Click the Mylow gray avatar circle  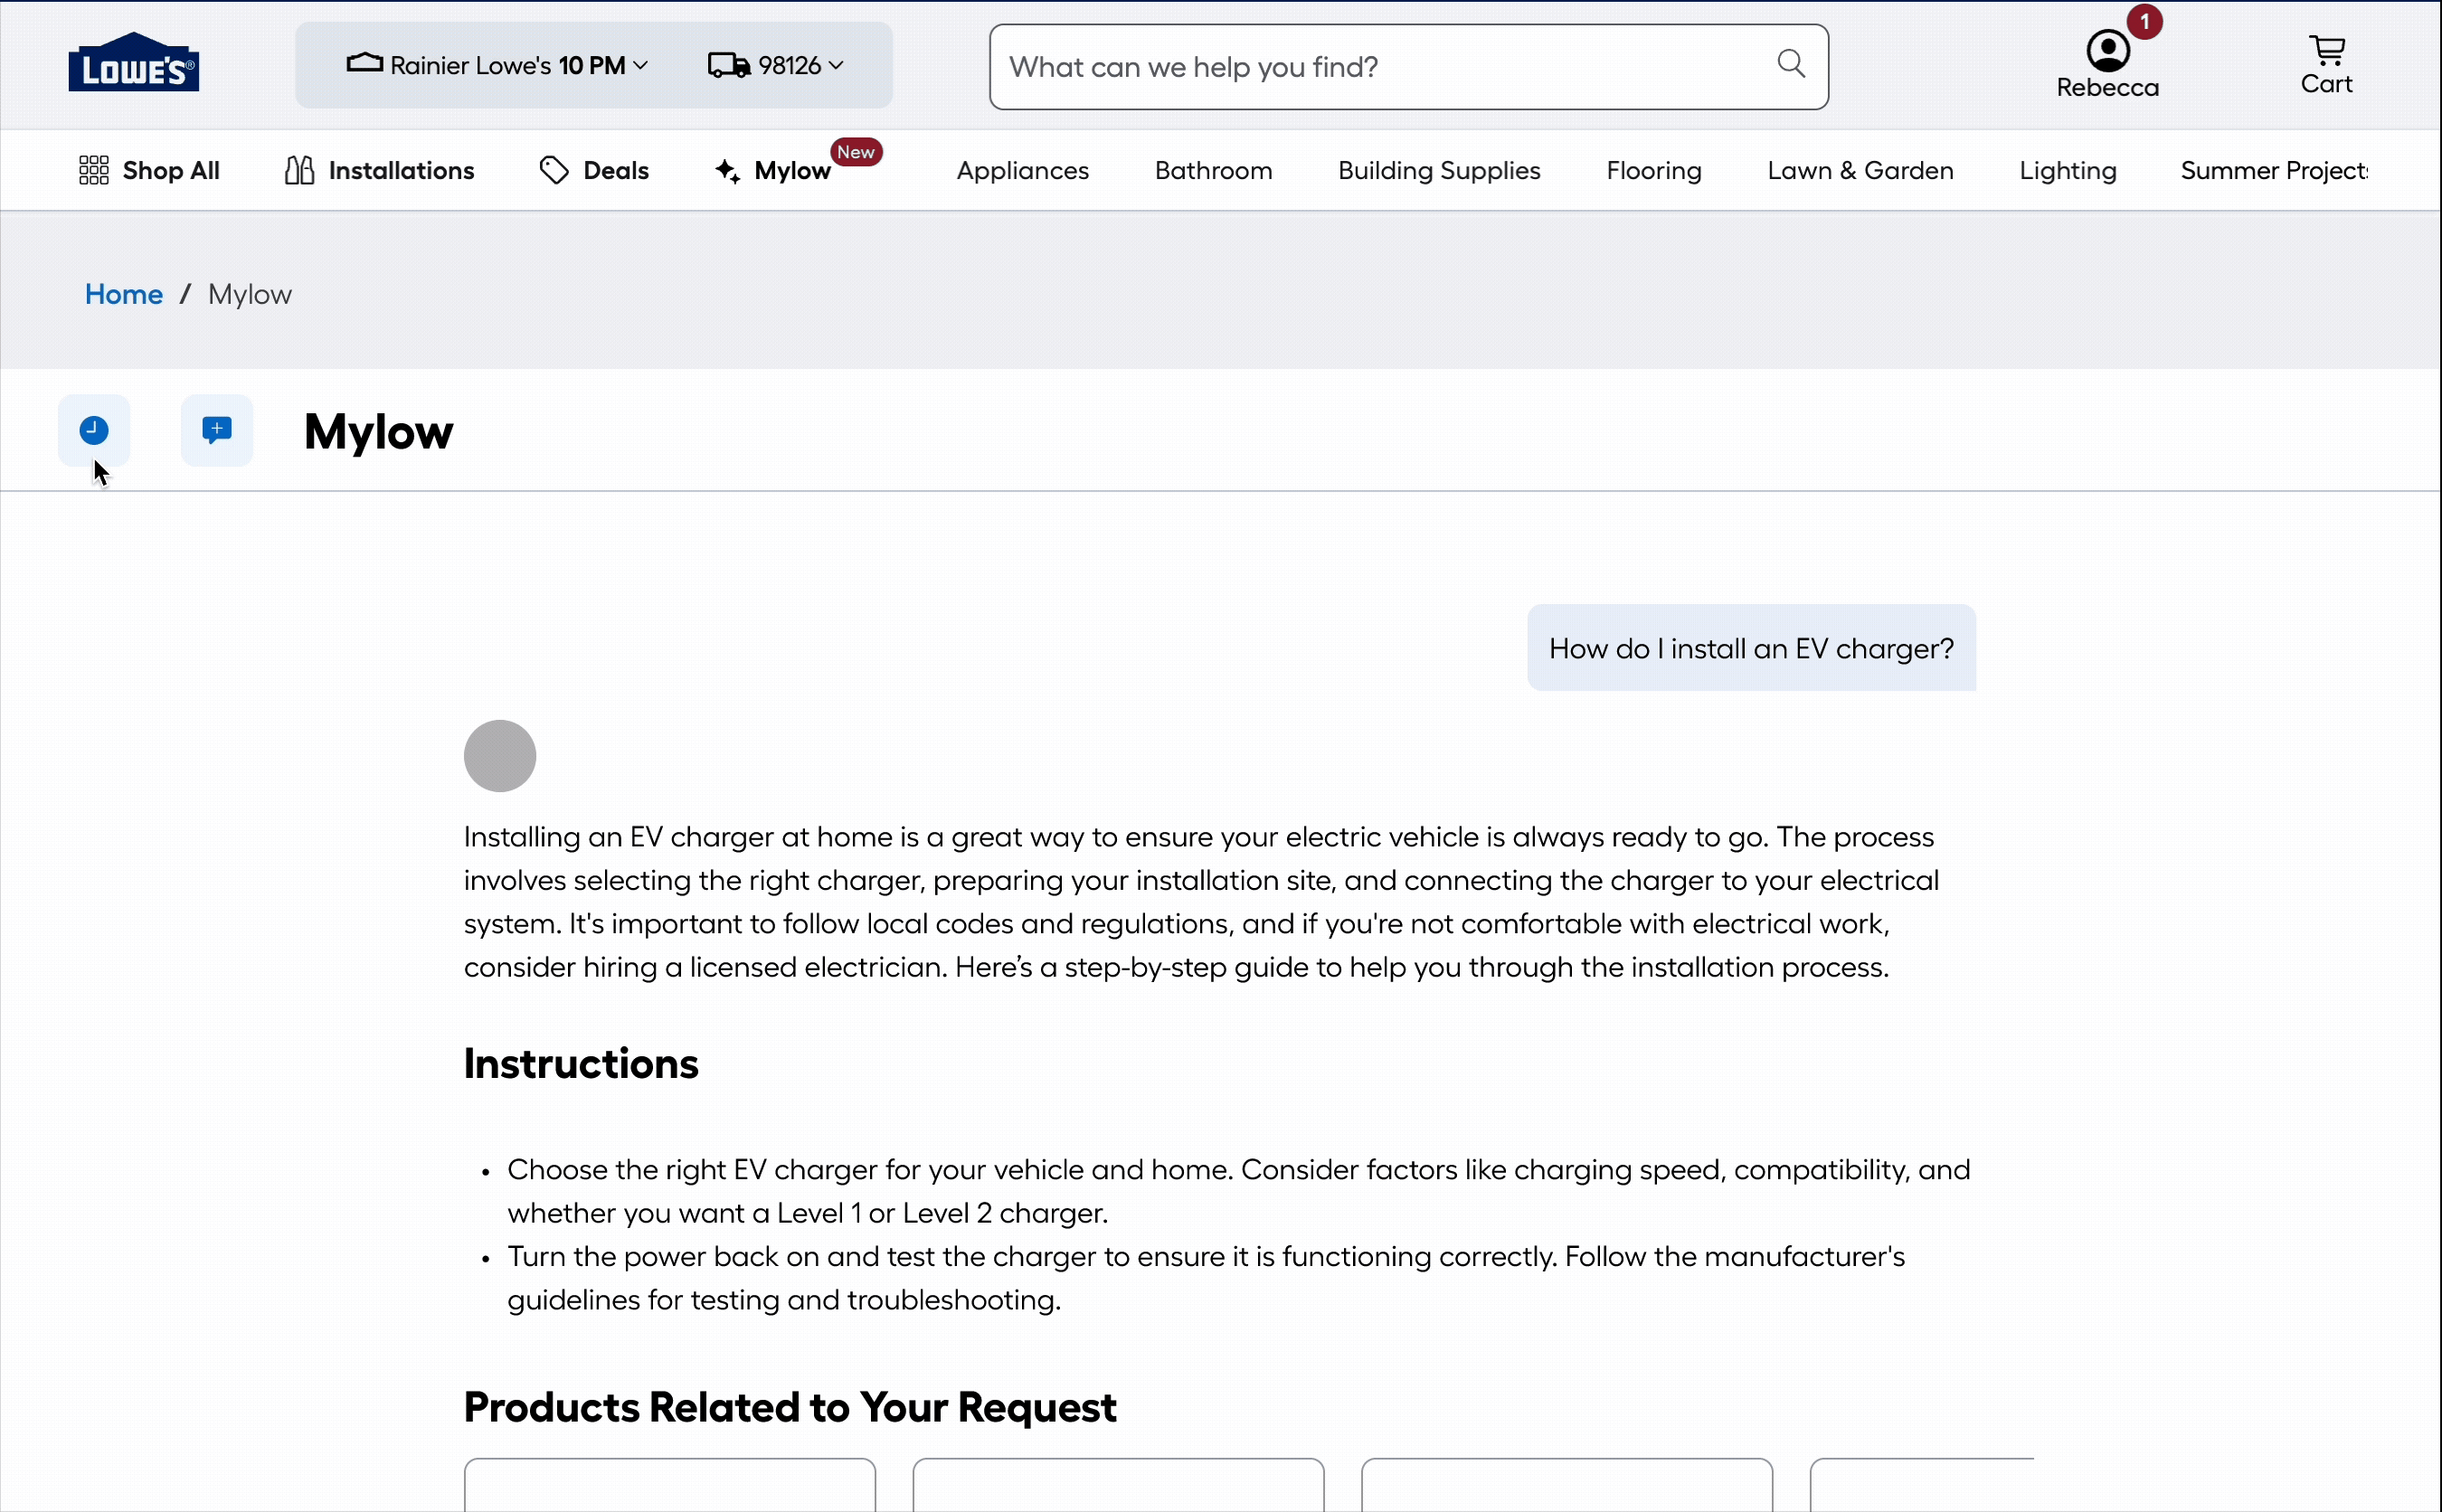coord(500,756)
